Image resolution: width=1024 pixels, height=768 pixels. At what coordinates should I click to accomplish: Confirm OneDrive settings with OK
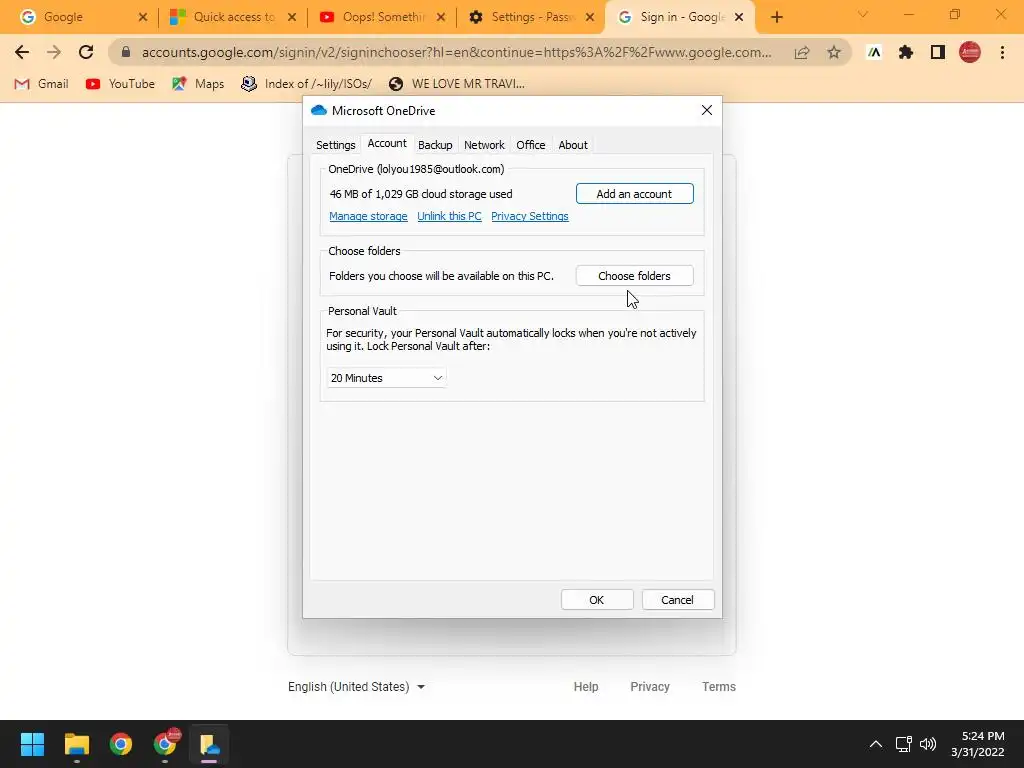[x=597, y=600]
